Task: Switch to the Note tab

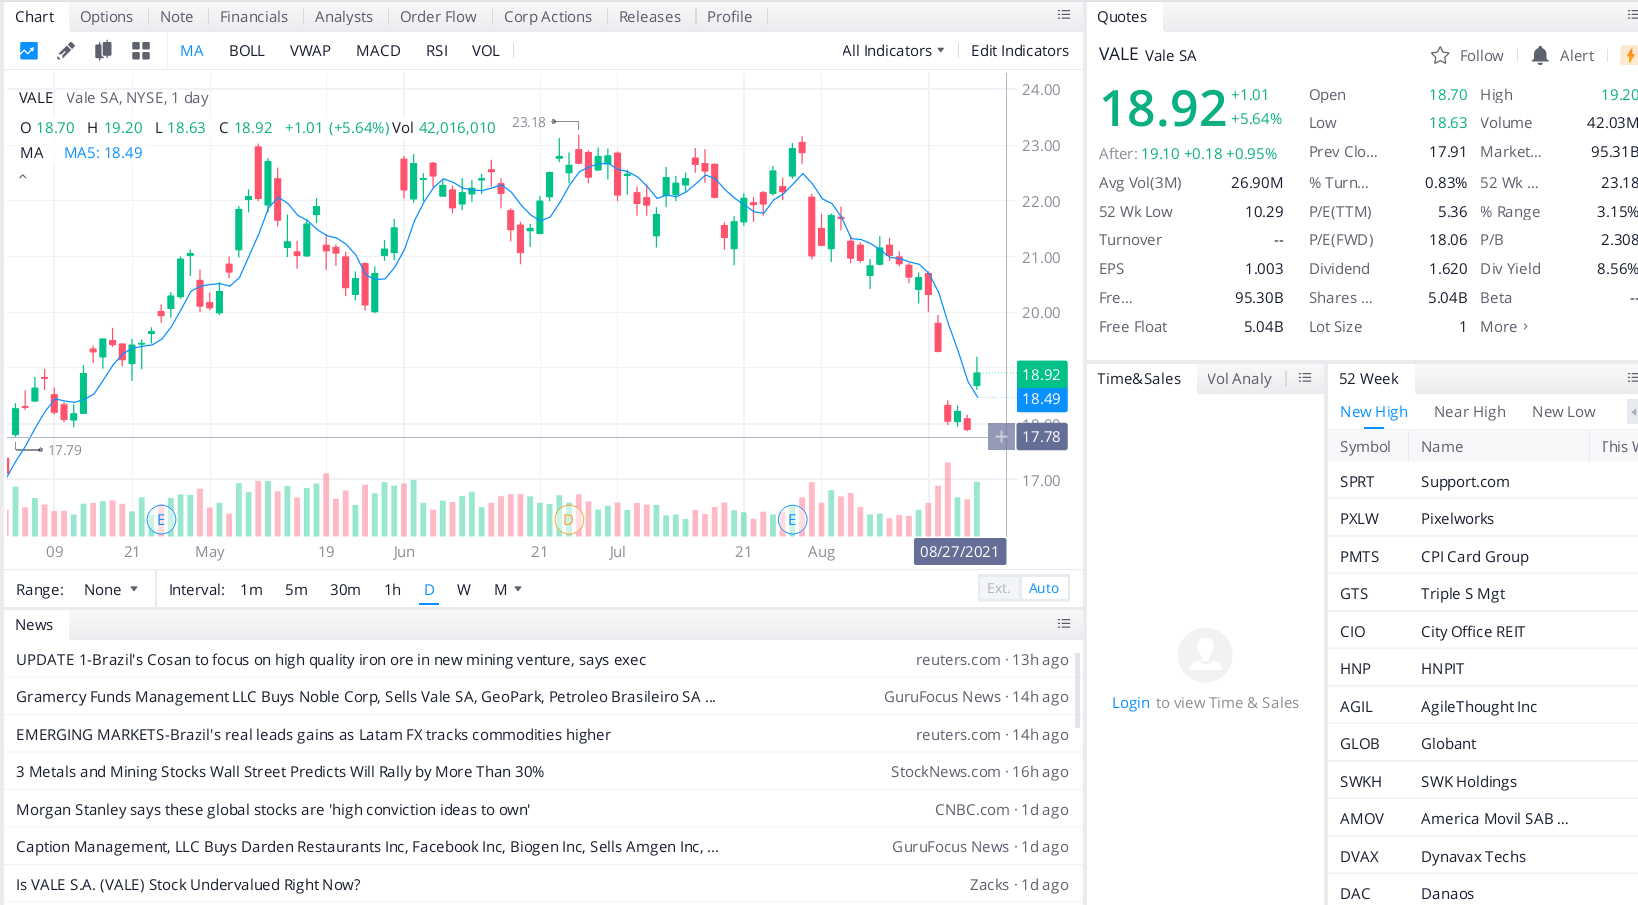Action: [177, 17]
